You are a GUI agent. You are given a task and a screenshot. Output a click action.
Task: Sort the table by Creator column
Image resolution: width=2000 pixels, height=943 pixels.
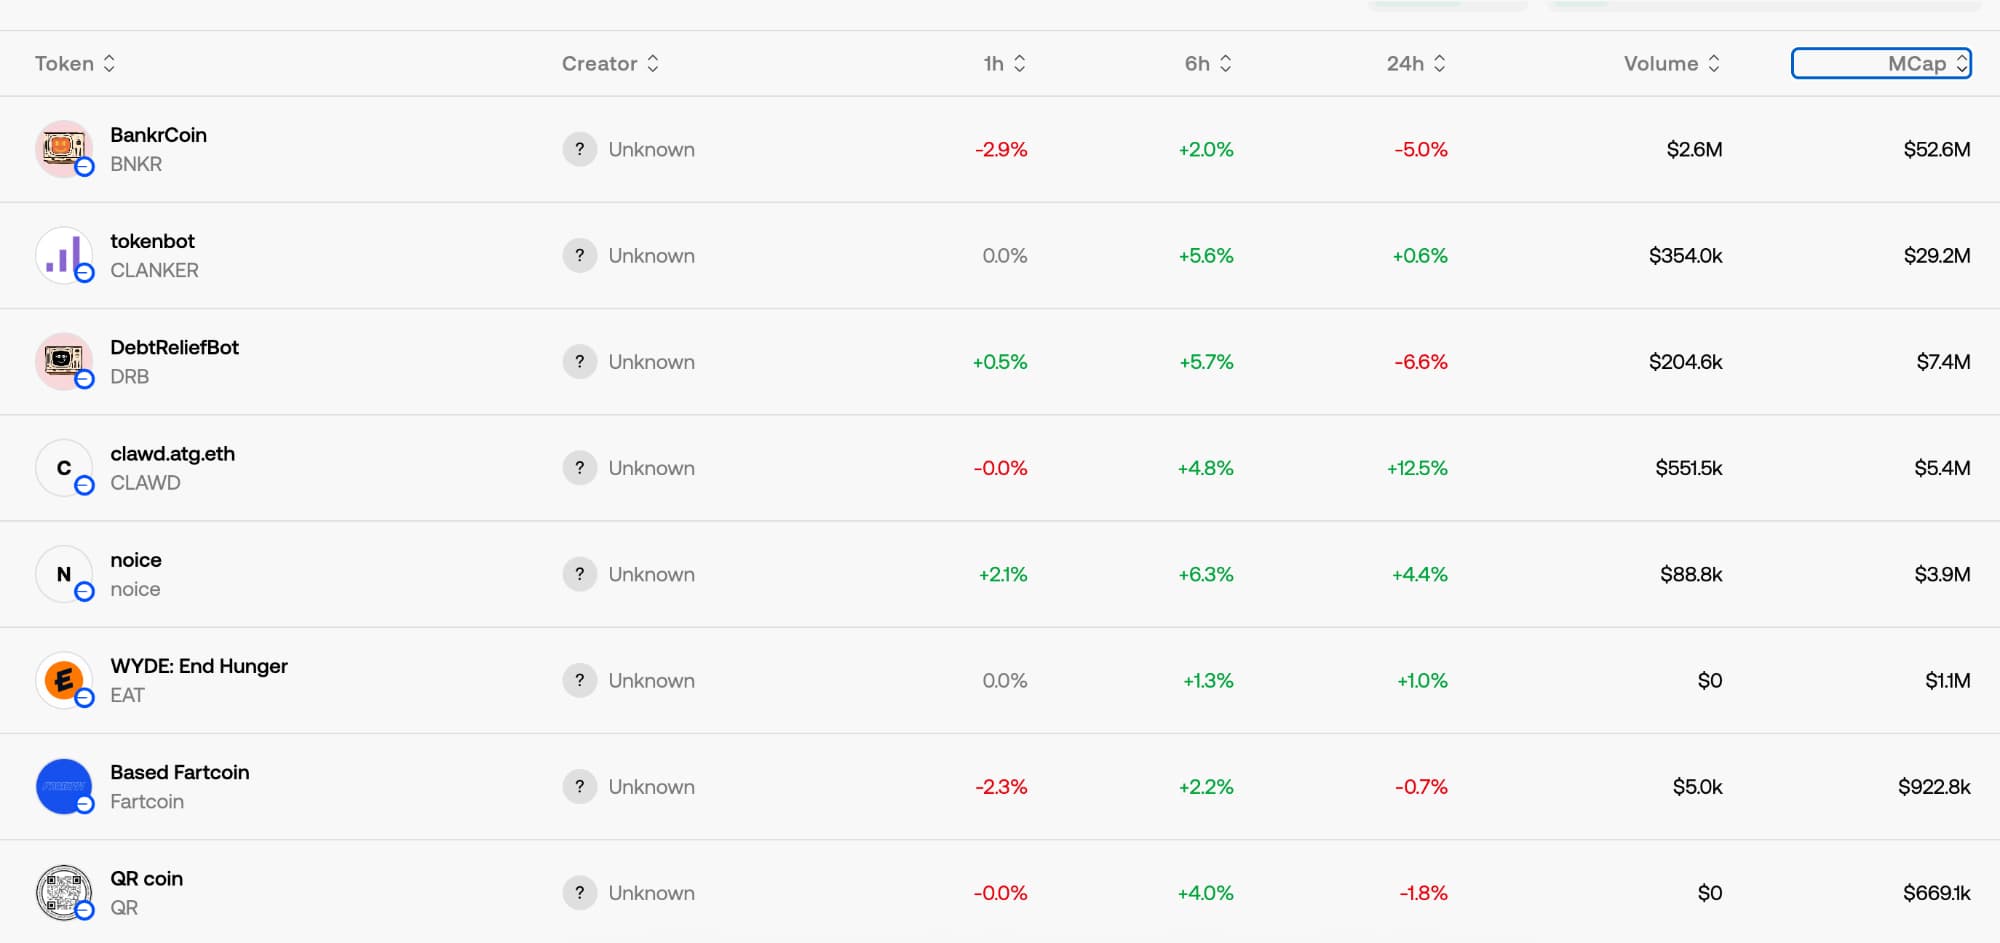pyautogui.click(x=610, y=64)
